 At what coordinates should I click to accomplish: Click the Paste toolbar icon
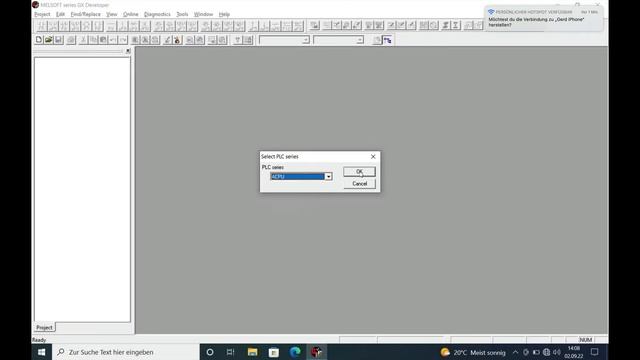[x=103, y=40]
